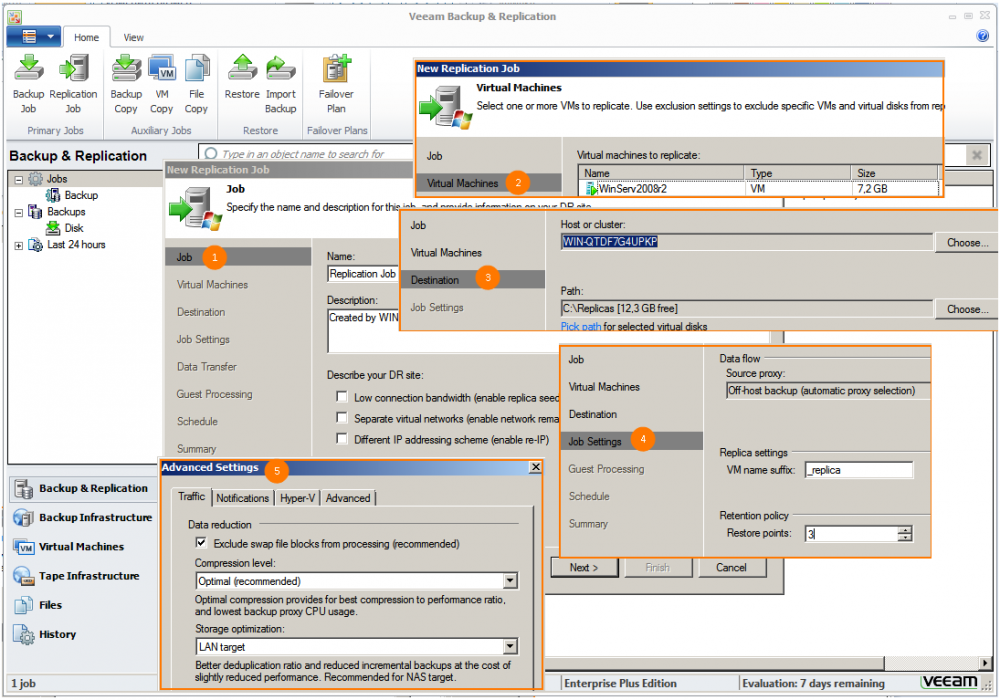
Task: Switch to the Virtual Machines pane
Action: pyautogui.click(x=69, y=547)
